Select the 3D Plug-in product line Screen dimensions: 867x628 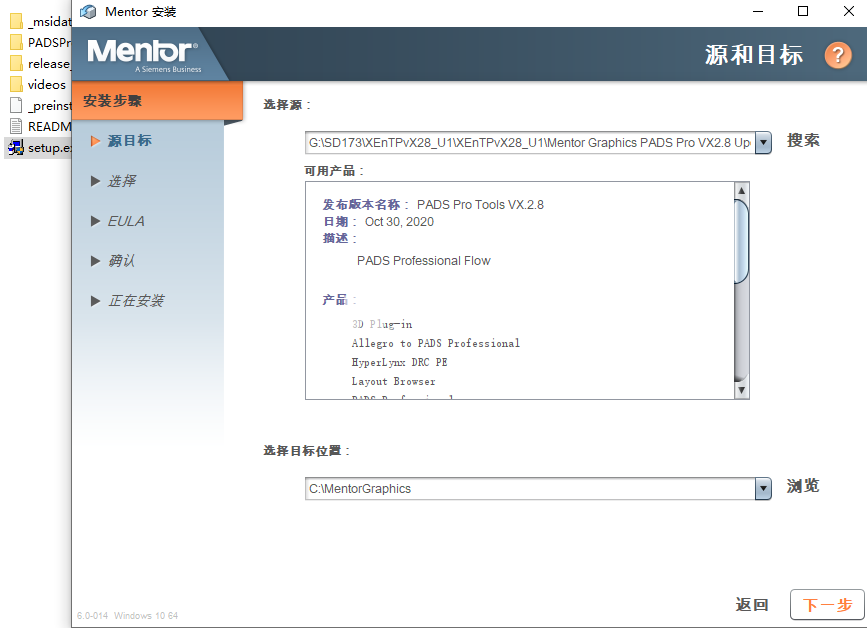coord(382,324)
